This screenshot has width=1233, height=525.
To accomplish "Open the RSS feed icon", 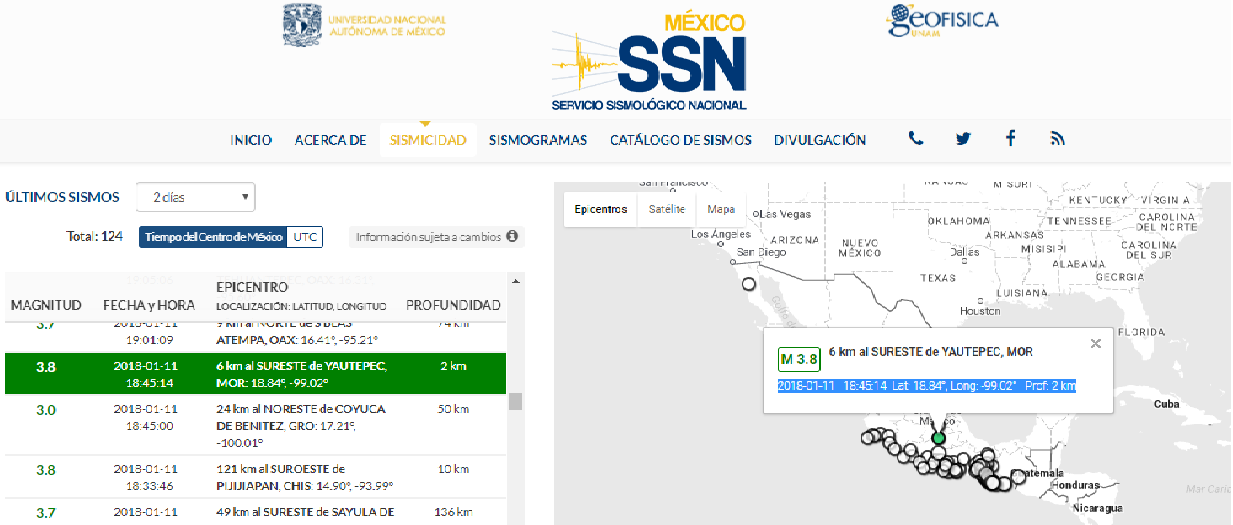I will [1057, 140].
